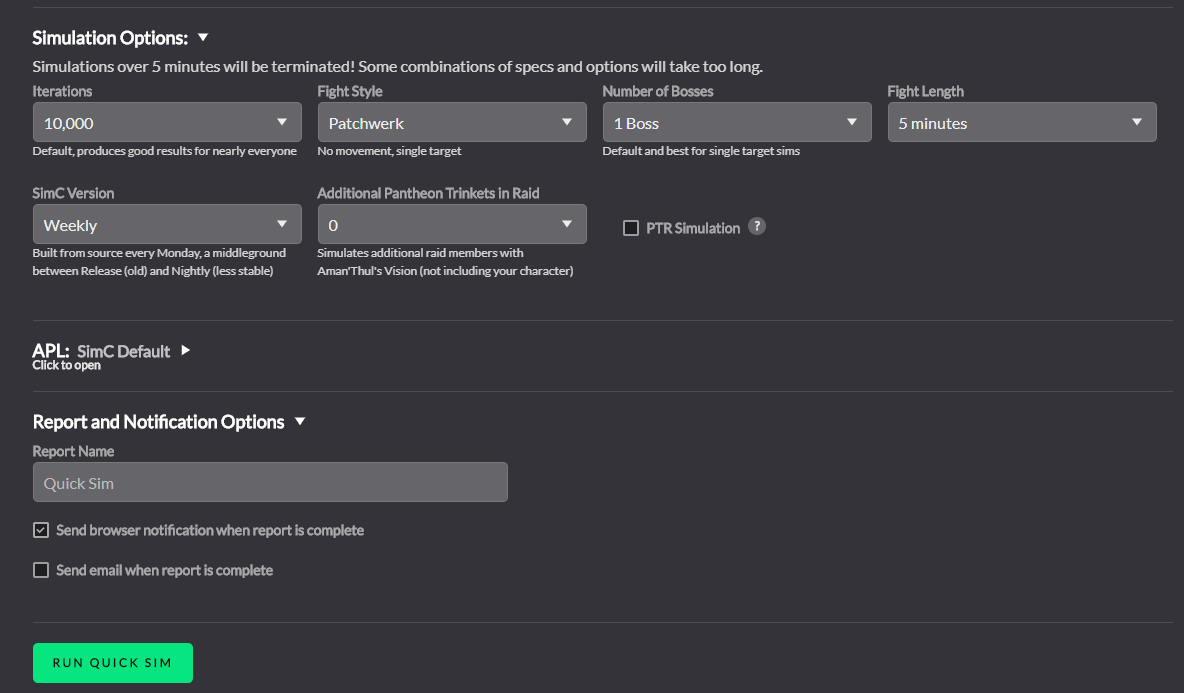Viewport: 1184px width, 693px height.
Task: Click the Simulation Options heading text
Action: [110, 38]
